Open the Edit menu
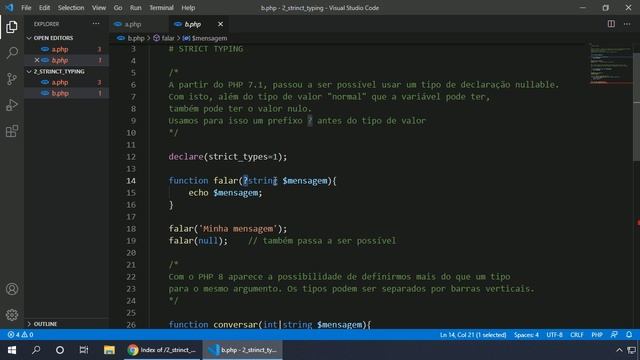This screenshot has height=360, width=640. [44, 8]
